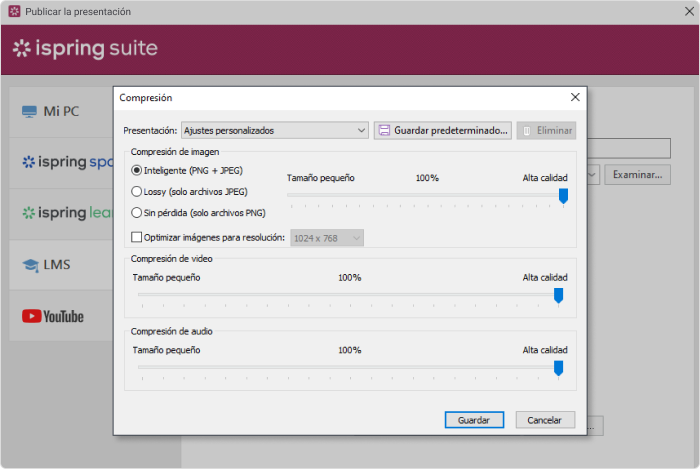
Task: Click the image compression 100% value
Action: (x=427, y=178)
